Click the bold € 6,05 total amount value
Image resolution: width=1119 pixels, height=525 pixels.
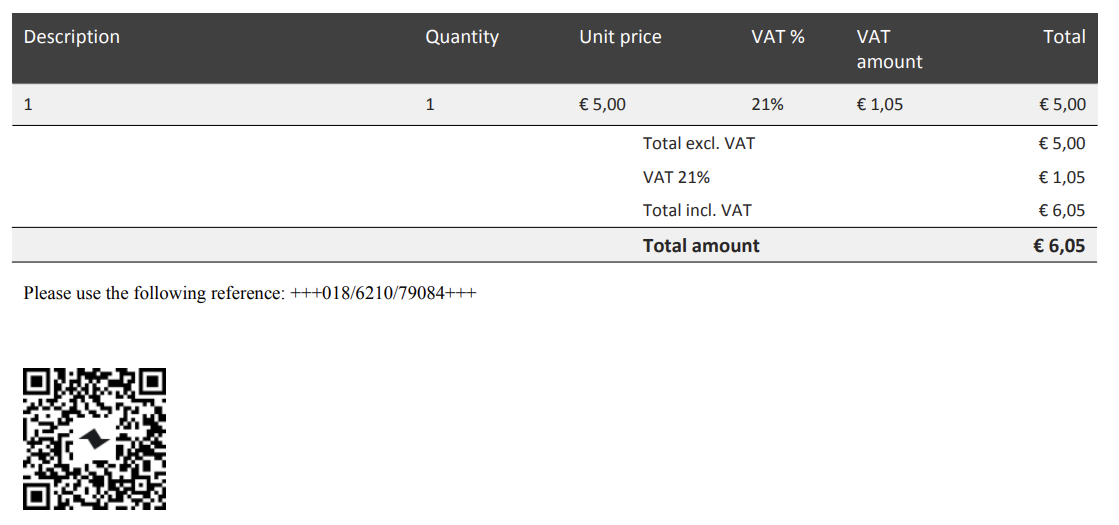click(1059, 246)
